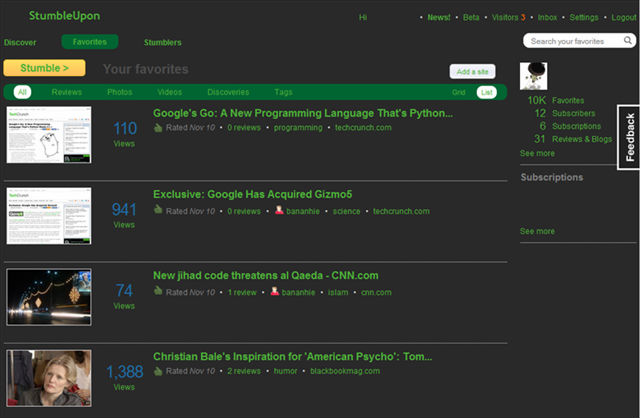Click CNN jihad article thumbnail
640x418 pixels.
click(49, 297)
